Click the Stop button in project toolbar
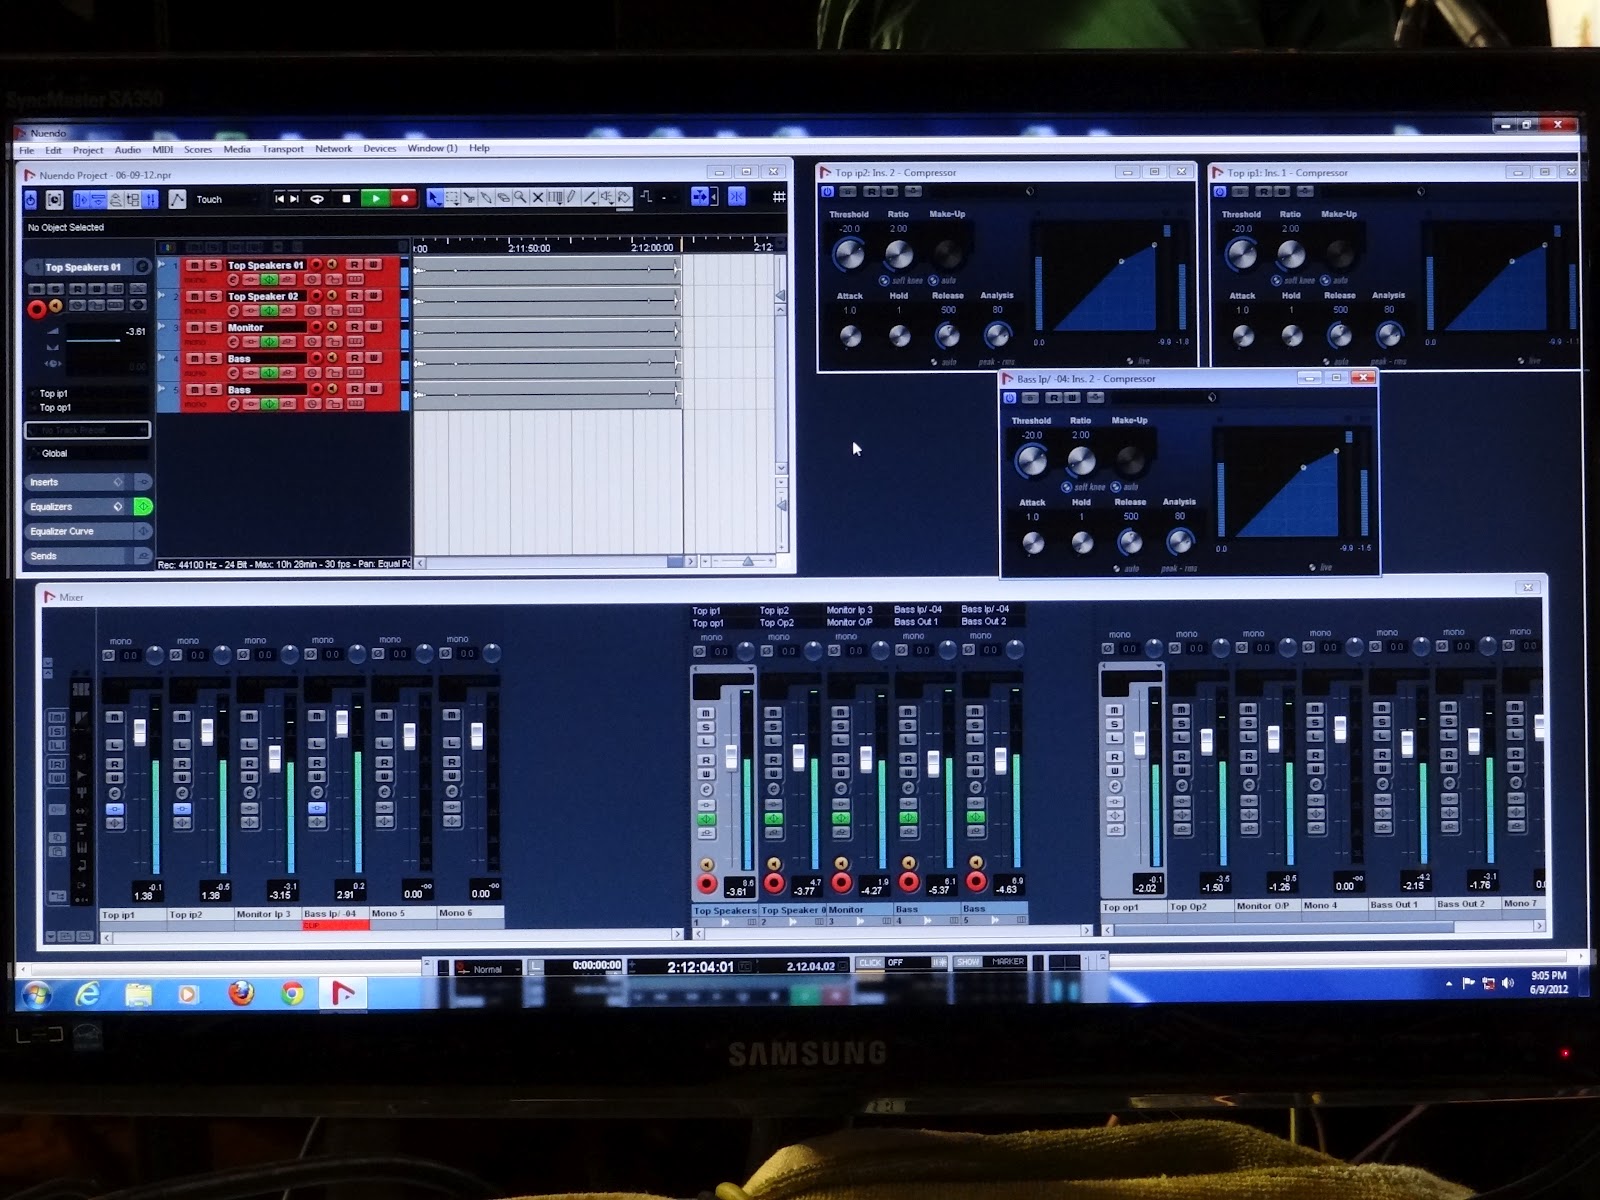 (x=347, y=199)
